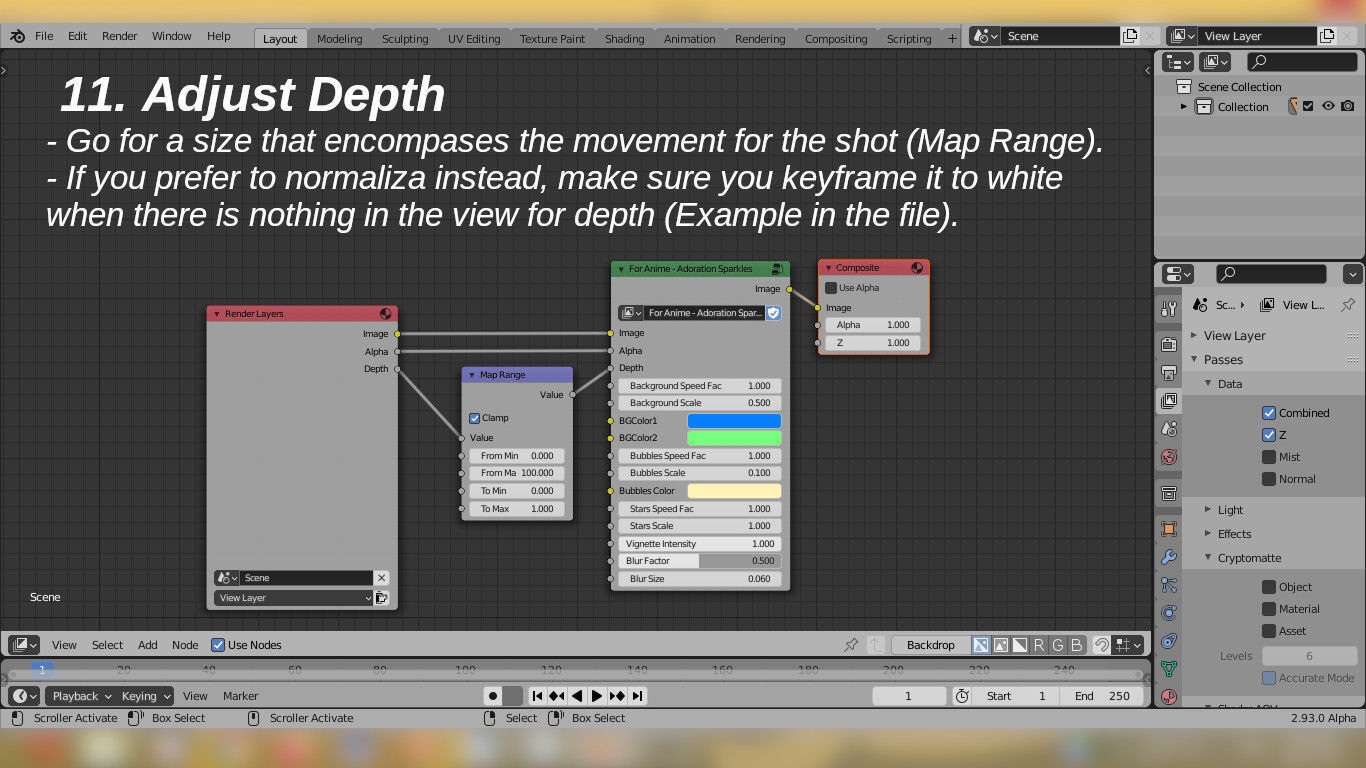
Task: Toggle snapping magnet icon in node editor
Action: (1101, 645)
